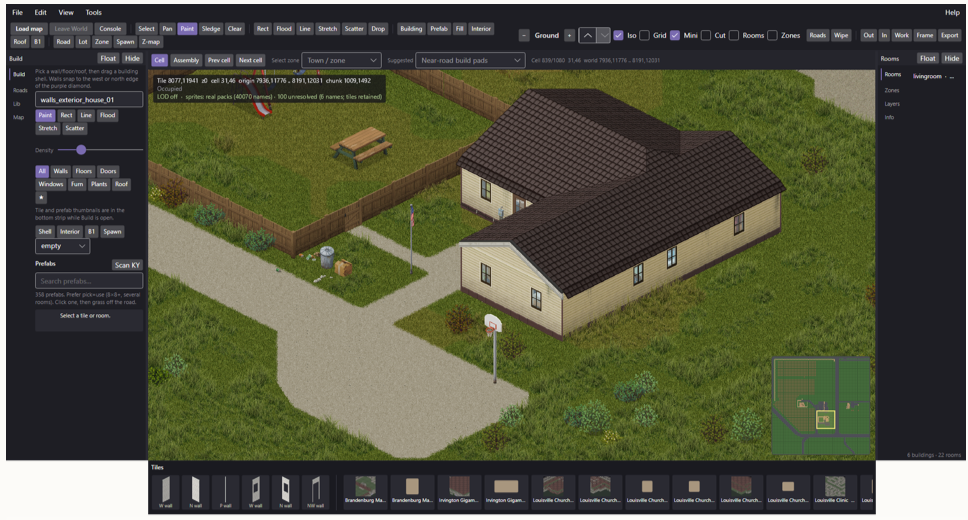Hide the Build panel
Viewport: 968px width, 520px height.
coord(132,58)
